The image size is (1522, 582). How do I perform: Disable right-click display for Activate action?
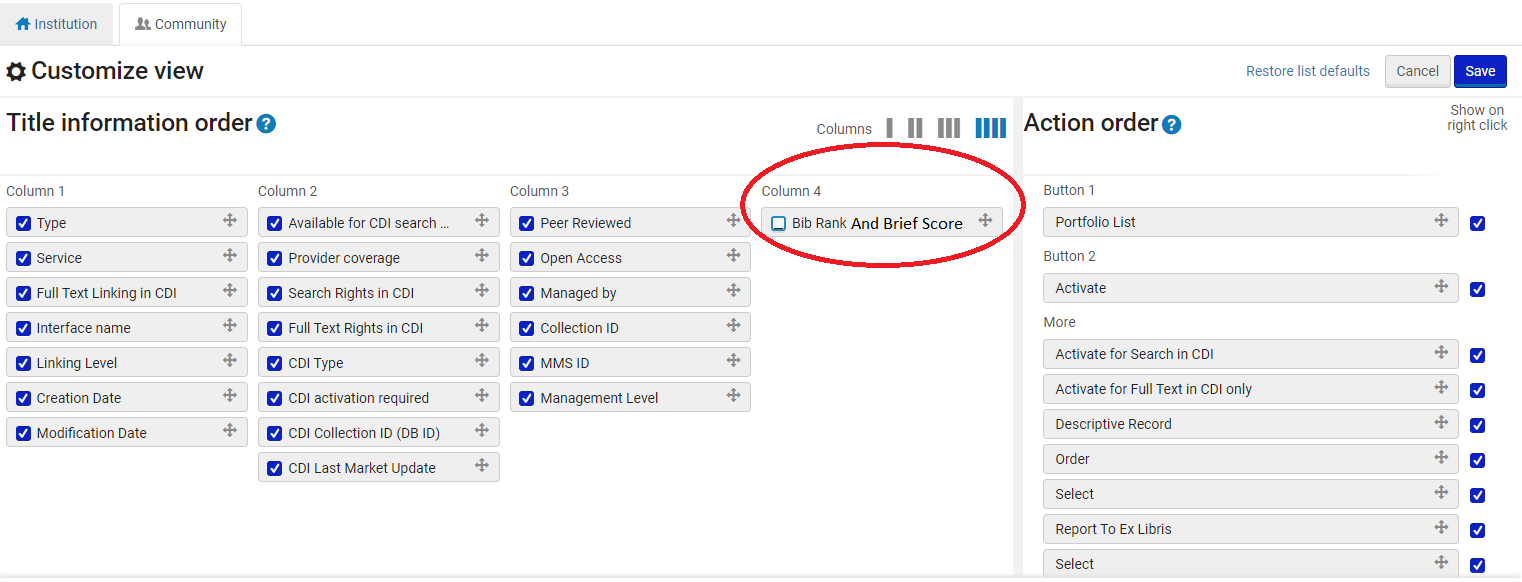coord(1477,289)
